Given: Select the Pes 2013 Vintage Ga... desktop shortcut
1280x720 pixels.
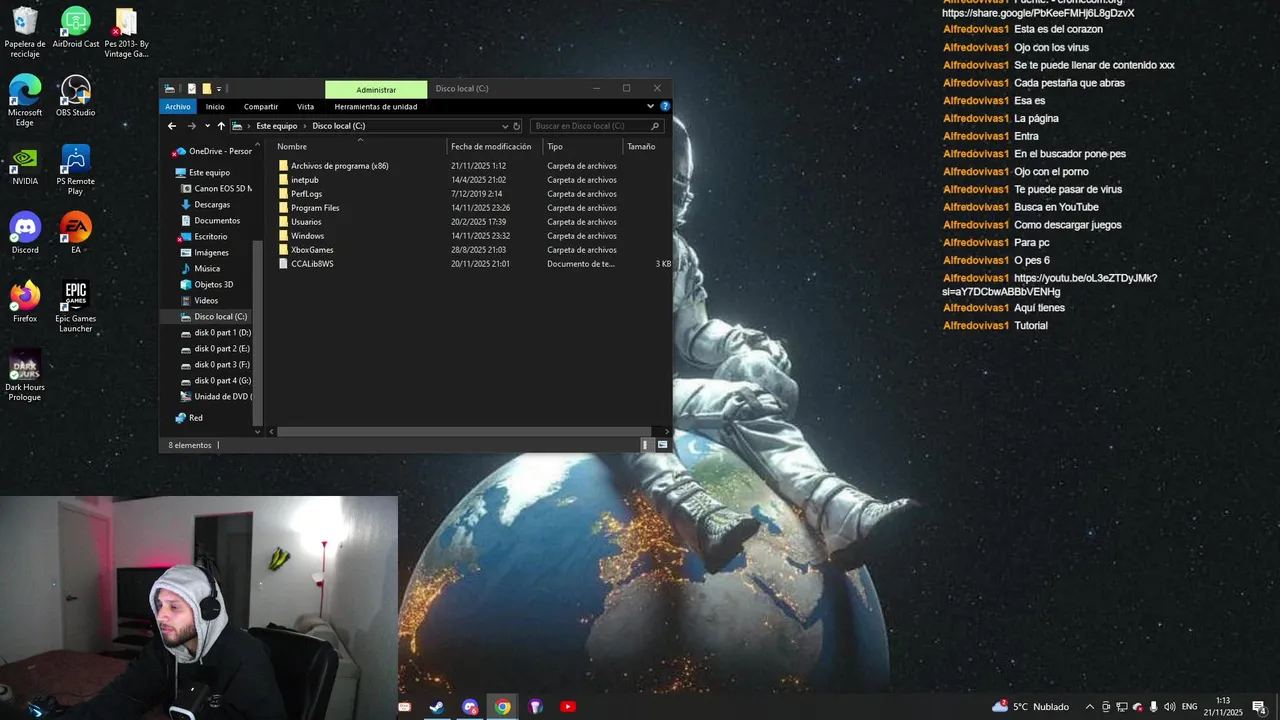Looking at the screenshot, I should click(x=126, y=32).
